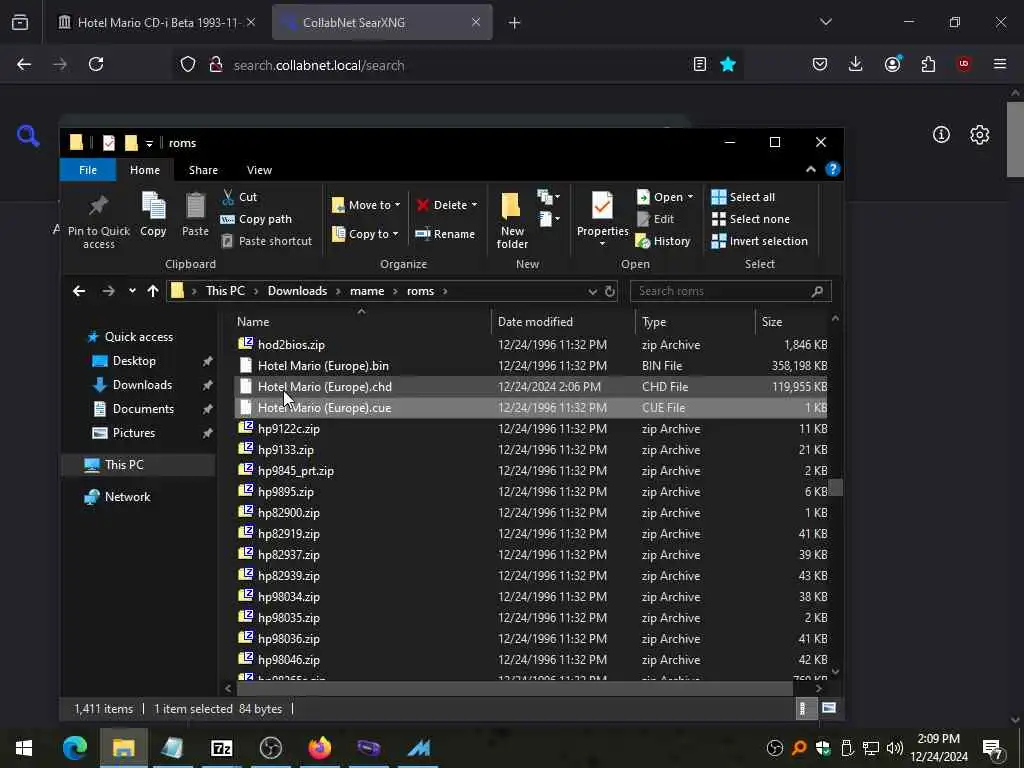Expand address bar history dropdown

click(x=592, y=291)
